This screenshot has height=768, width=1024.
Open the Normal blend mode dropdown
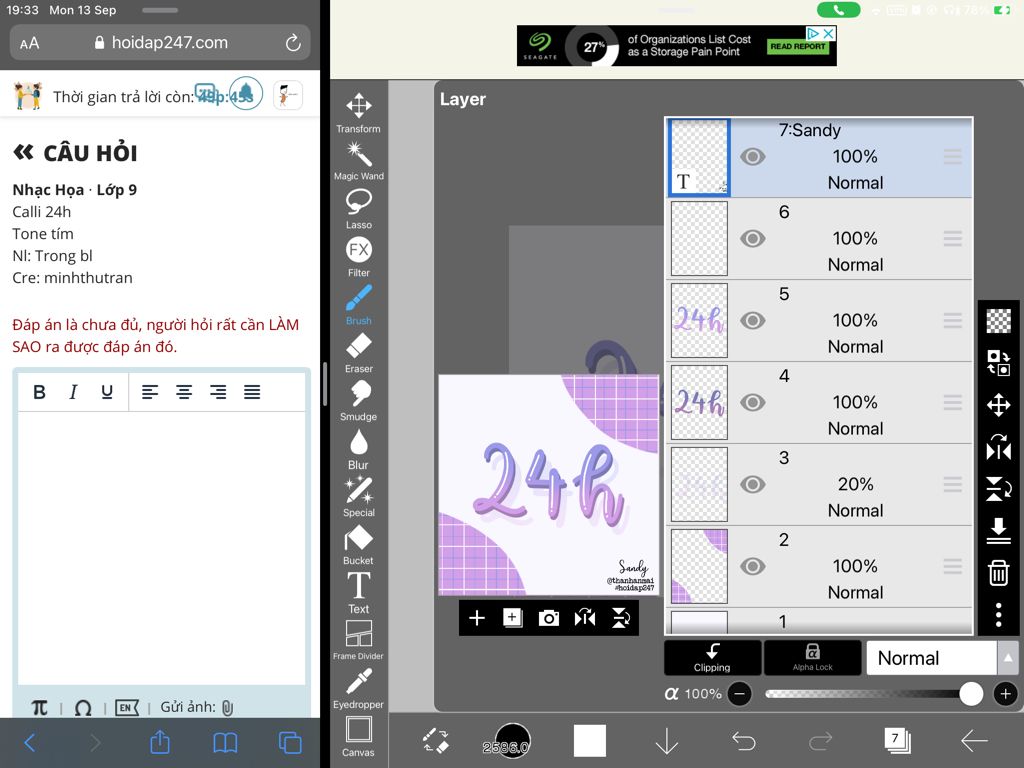(x=931, y=658)
